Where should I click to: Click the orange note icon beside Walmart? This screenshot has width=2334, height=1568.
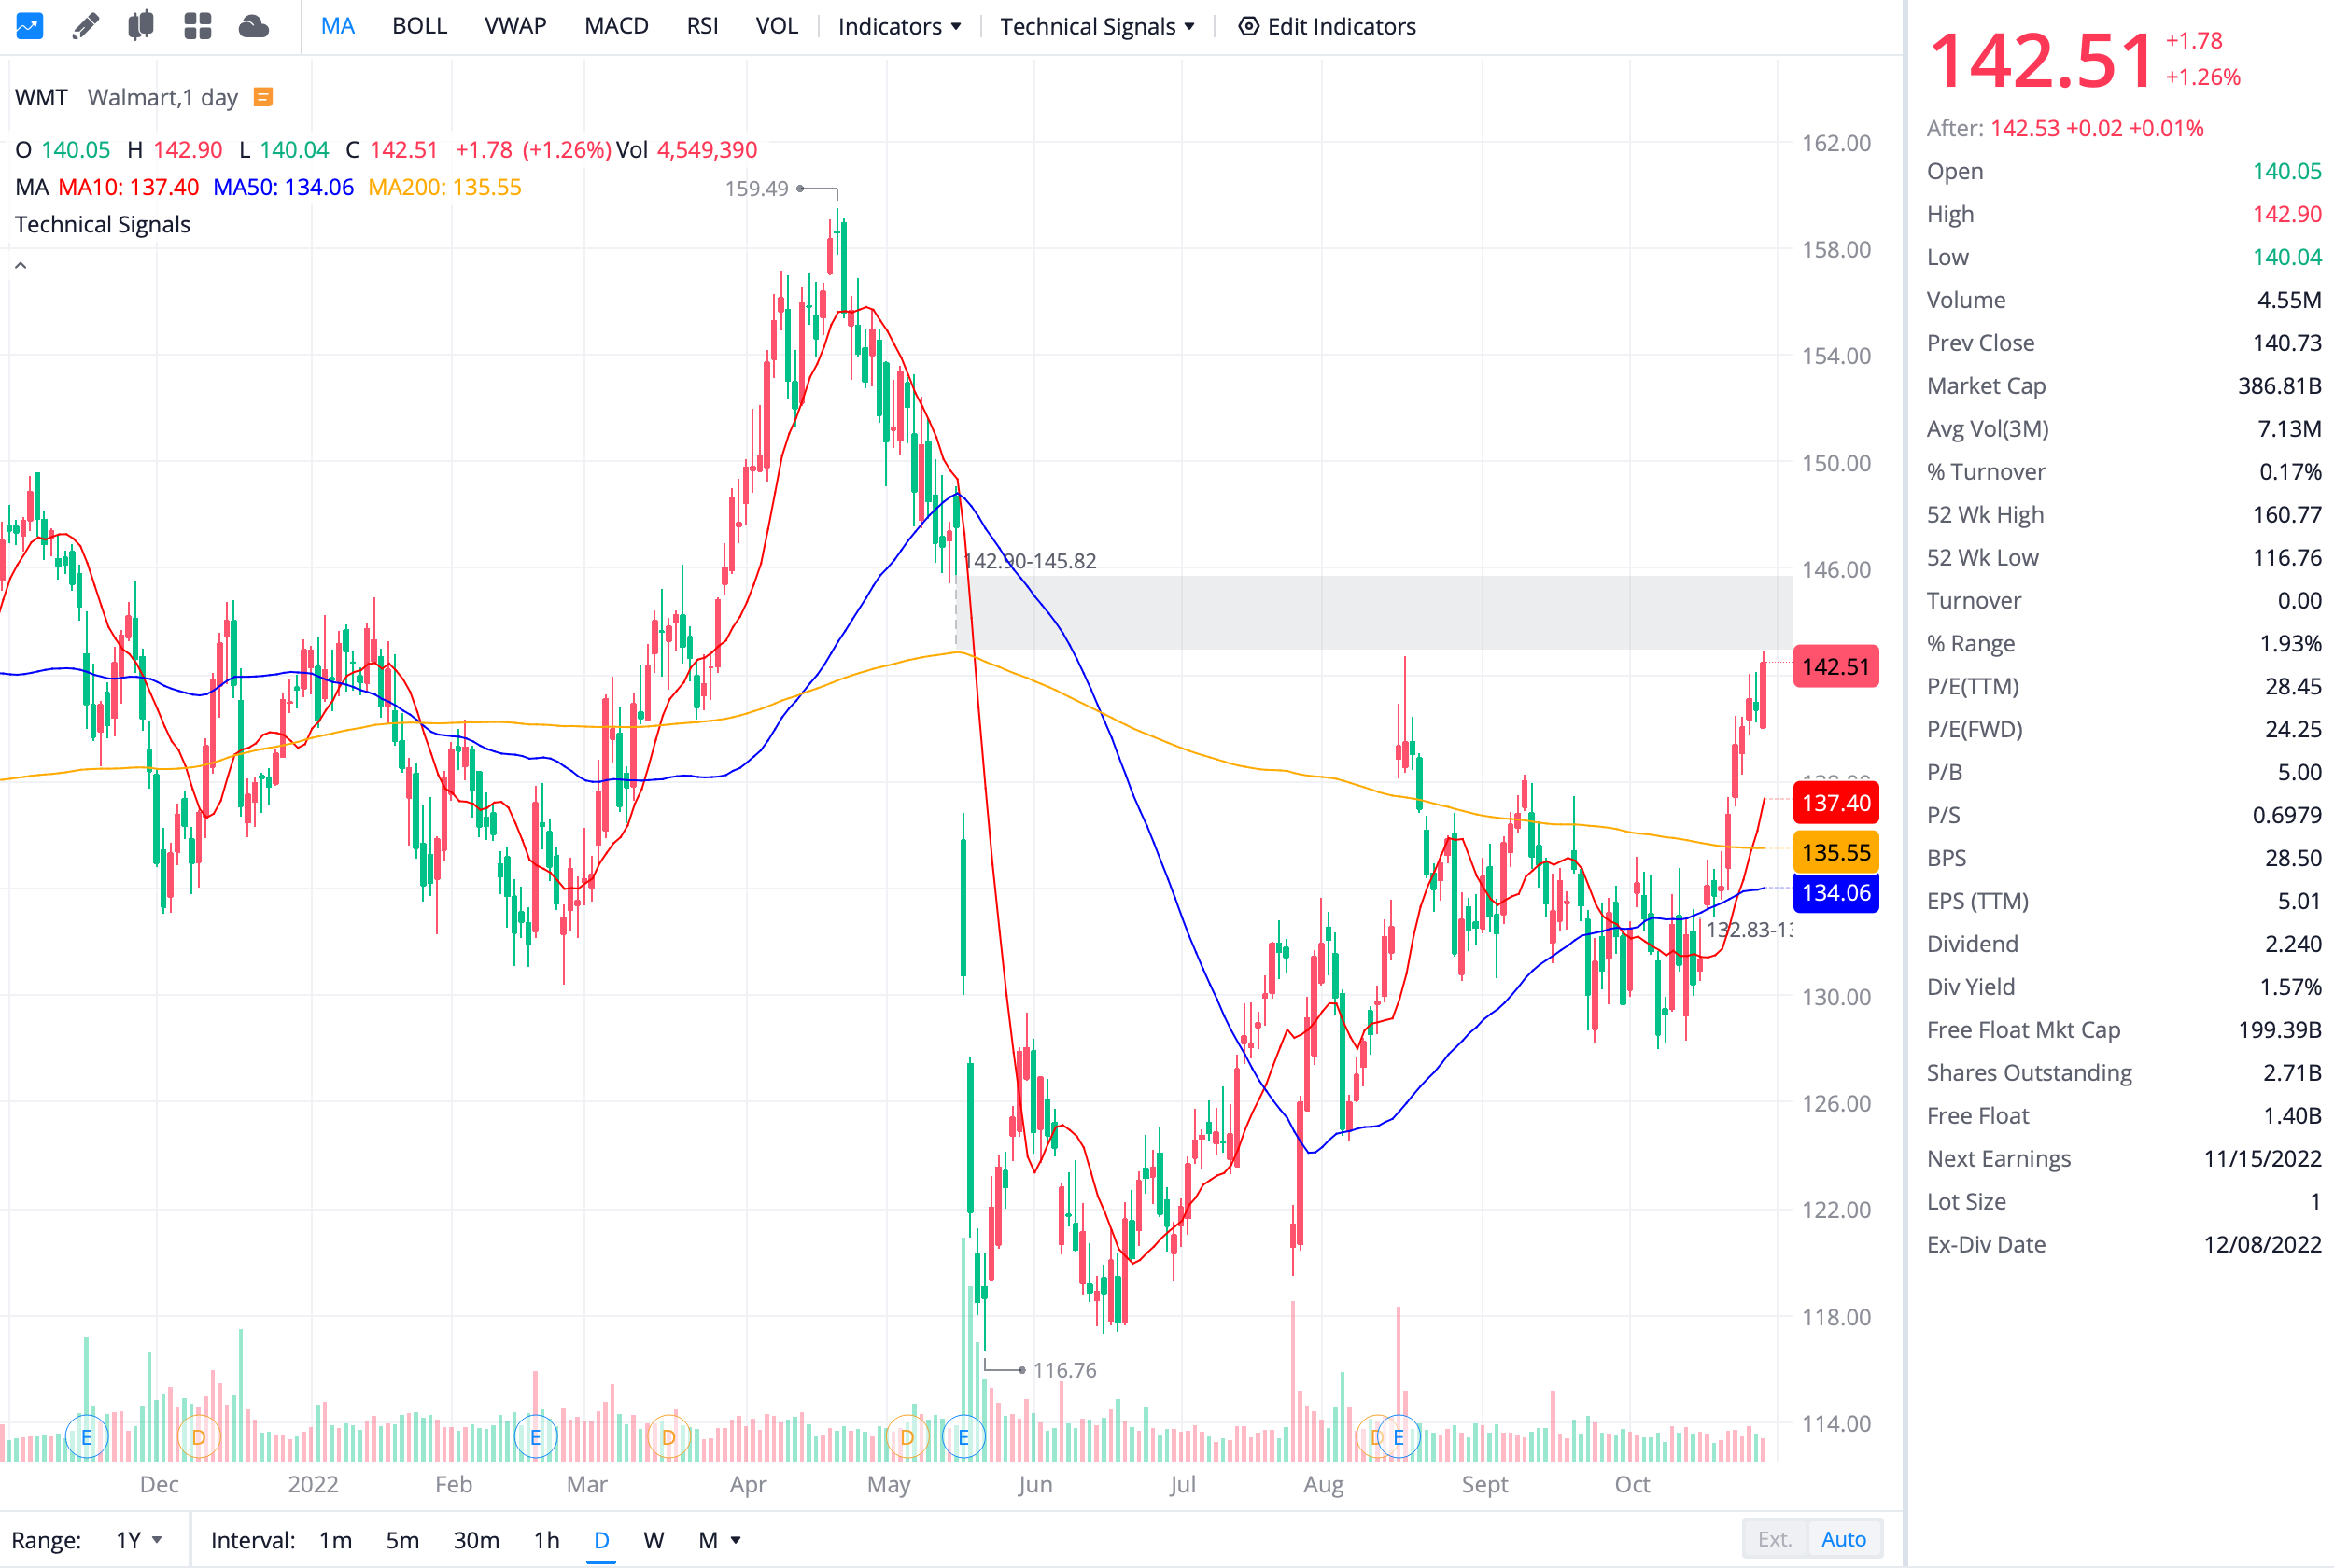coord(263,97)
